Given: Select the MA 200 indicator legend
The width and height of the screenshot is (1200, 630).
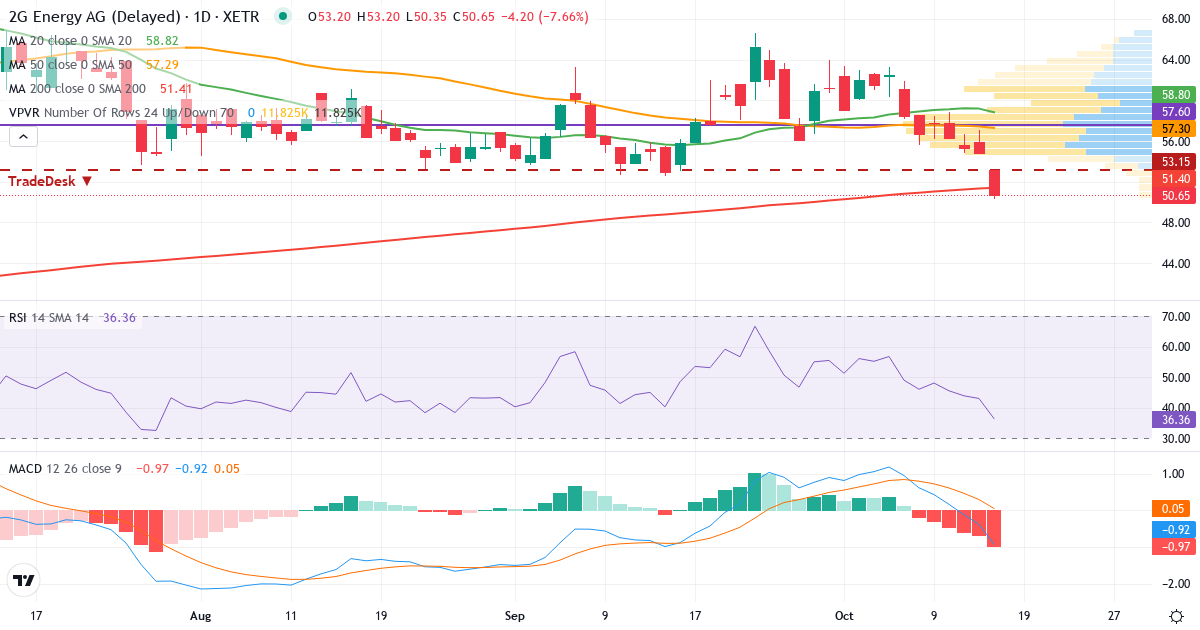Looking at the screenshot, I should [79, 88].
